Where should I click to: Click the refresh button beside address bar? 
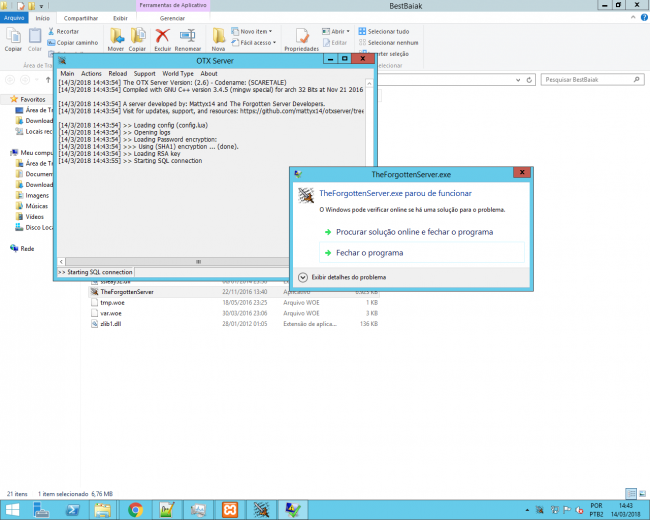pos(529,80)
